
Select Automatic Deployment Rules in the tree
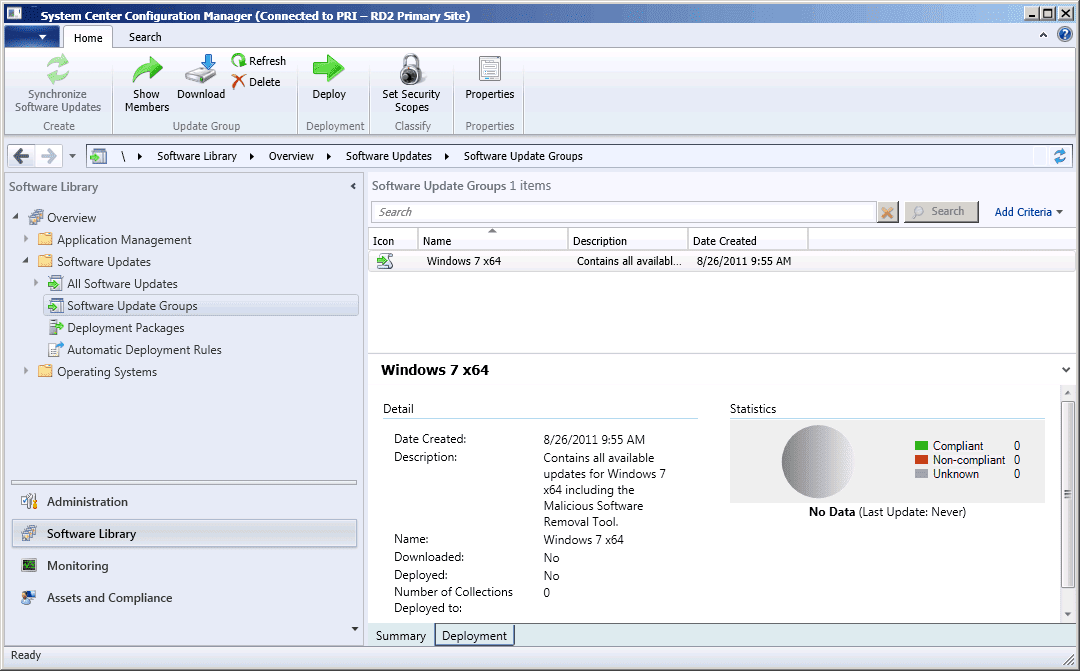click(x=144, y=350)
